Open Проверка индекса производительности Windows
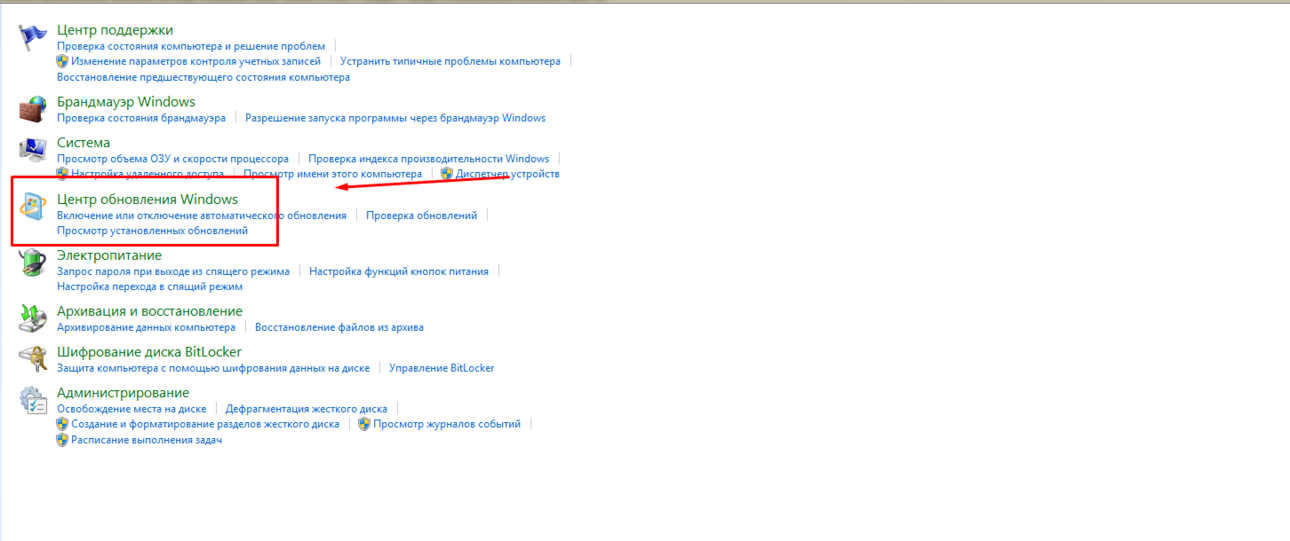1290x541 pixels. pyautogui.click(x=429, y=159)
